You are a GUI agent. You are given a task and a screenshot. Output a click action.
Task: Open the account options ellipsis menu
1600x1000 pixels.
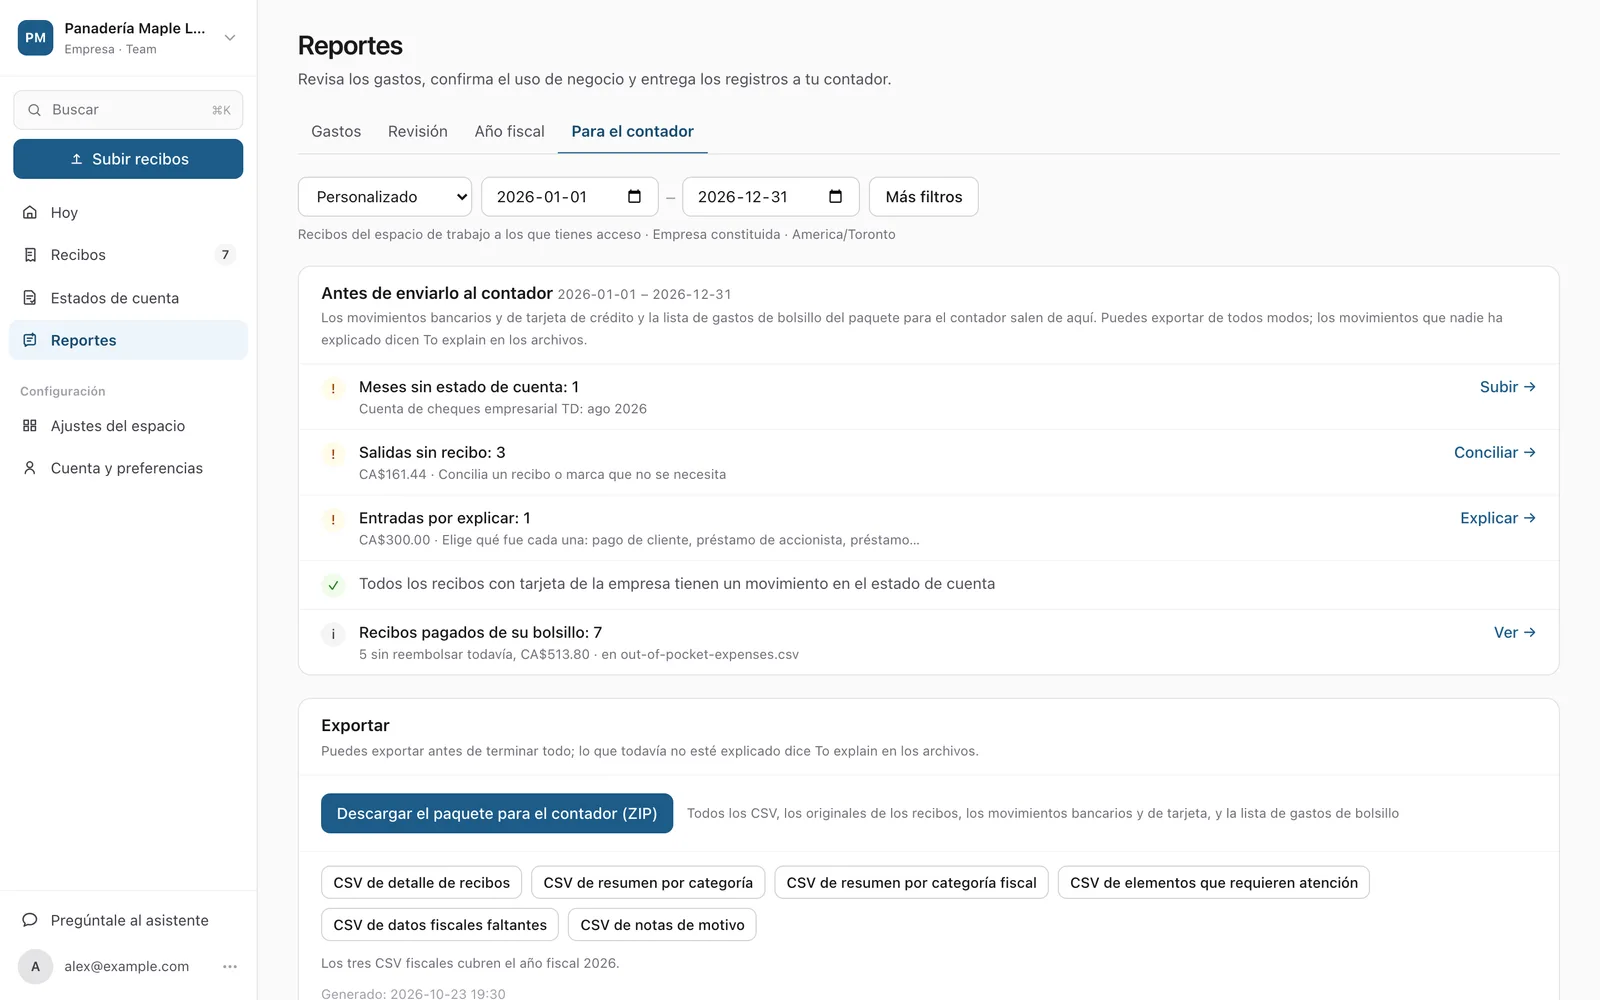[x=230, y=966]
